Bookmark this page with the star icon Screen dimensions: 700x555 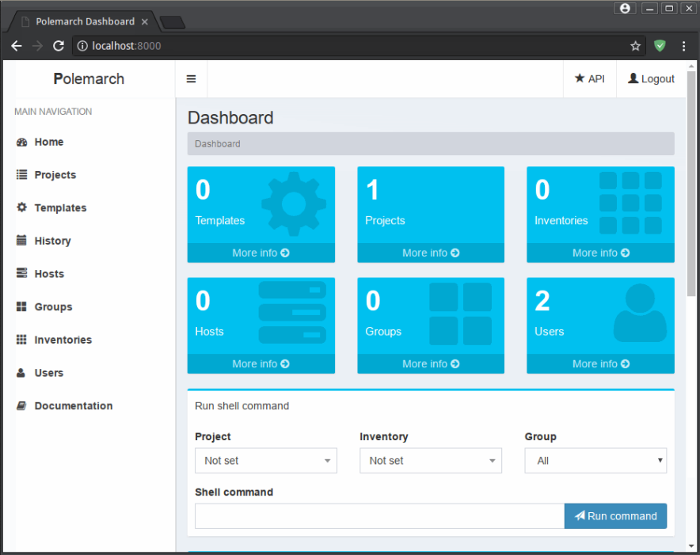click(635, 46)
